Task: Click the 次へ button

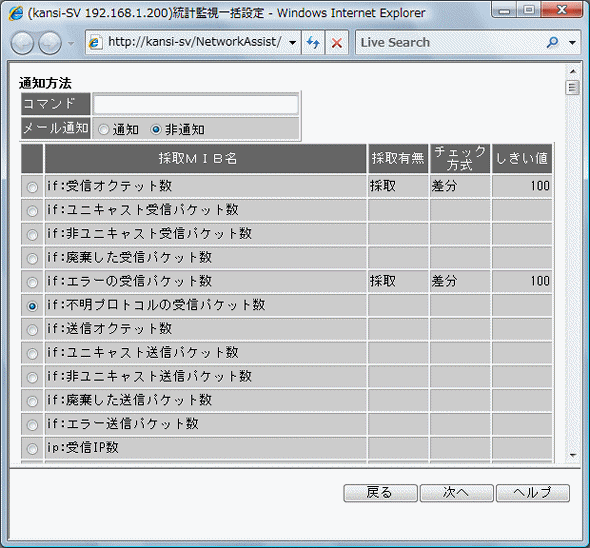Action: point(456,493)
